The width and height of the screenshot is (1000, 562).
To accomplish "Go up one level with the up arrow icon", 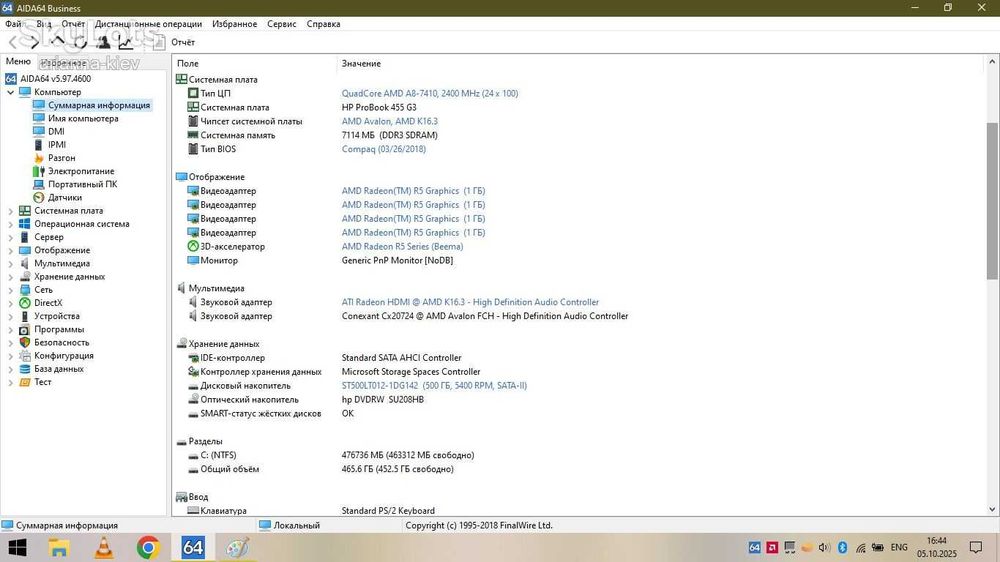I will pyautogui.click(x=57, y=42).
